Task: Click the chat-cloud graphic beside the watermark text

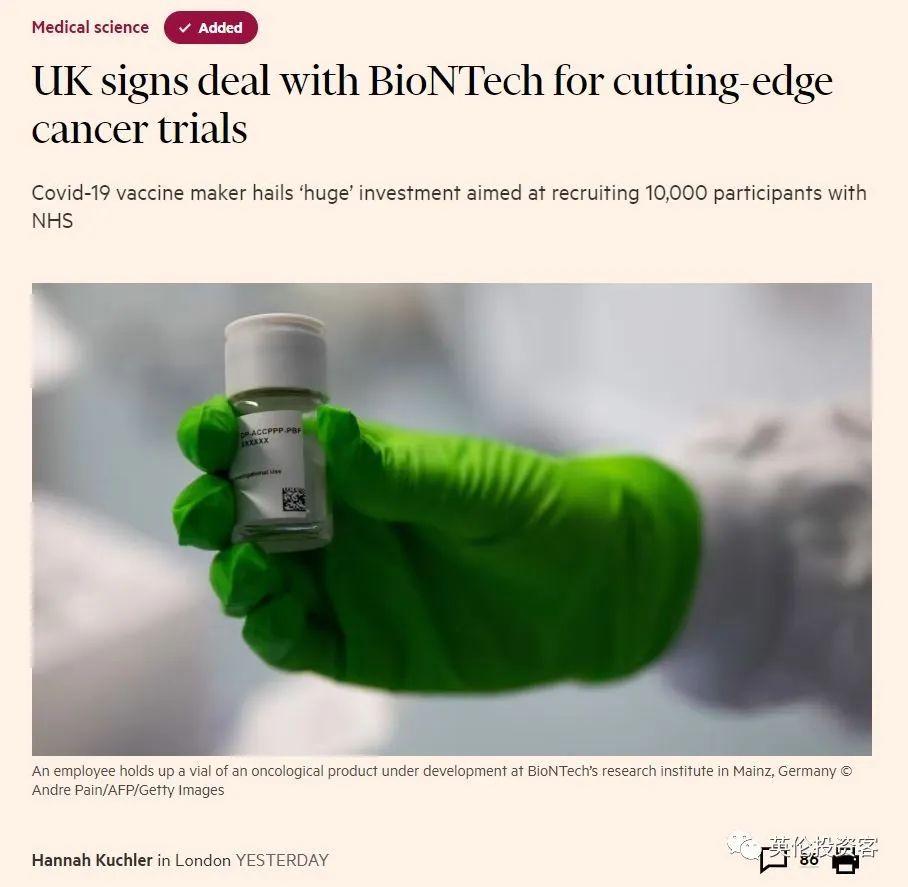Action: 738,844
